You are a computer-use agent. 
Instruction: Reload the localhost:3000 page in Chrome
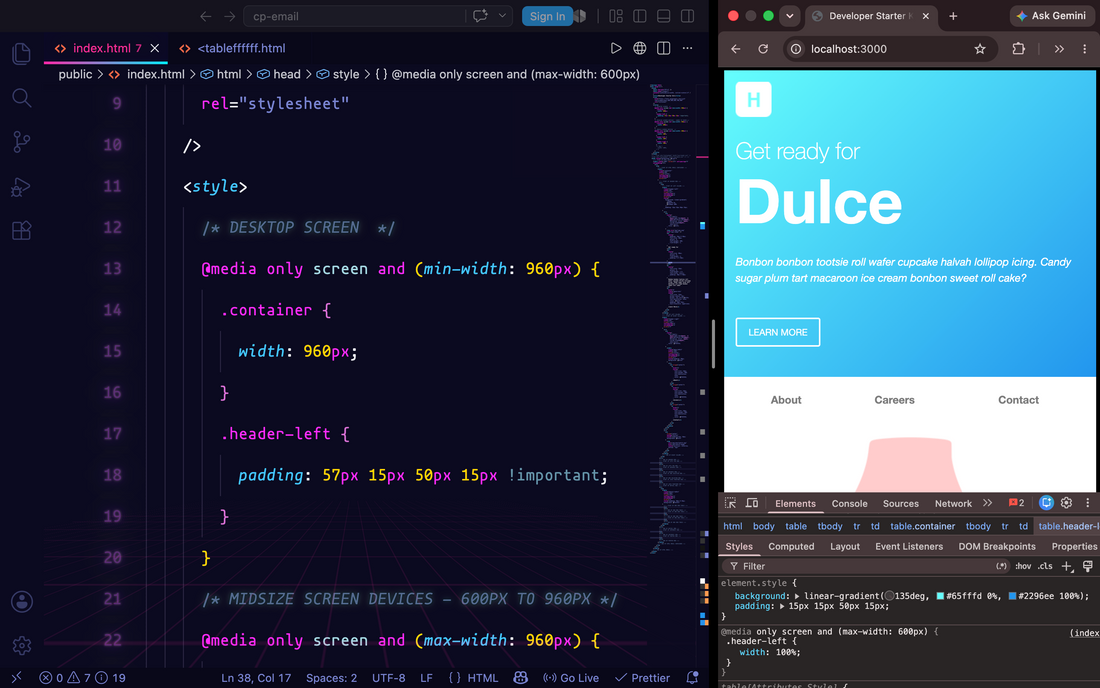click(x=763, y=49)
